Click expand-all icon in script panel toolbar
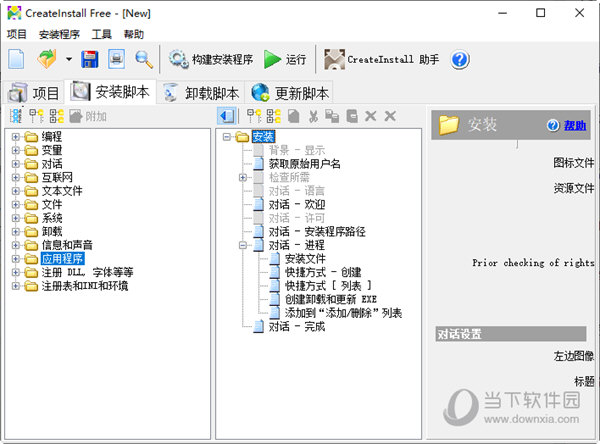Image resolution: width=600 pixels, height=444 pixels. pyautogui.click(x=254, y=116)
